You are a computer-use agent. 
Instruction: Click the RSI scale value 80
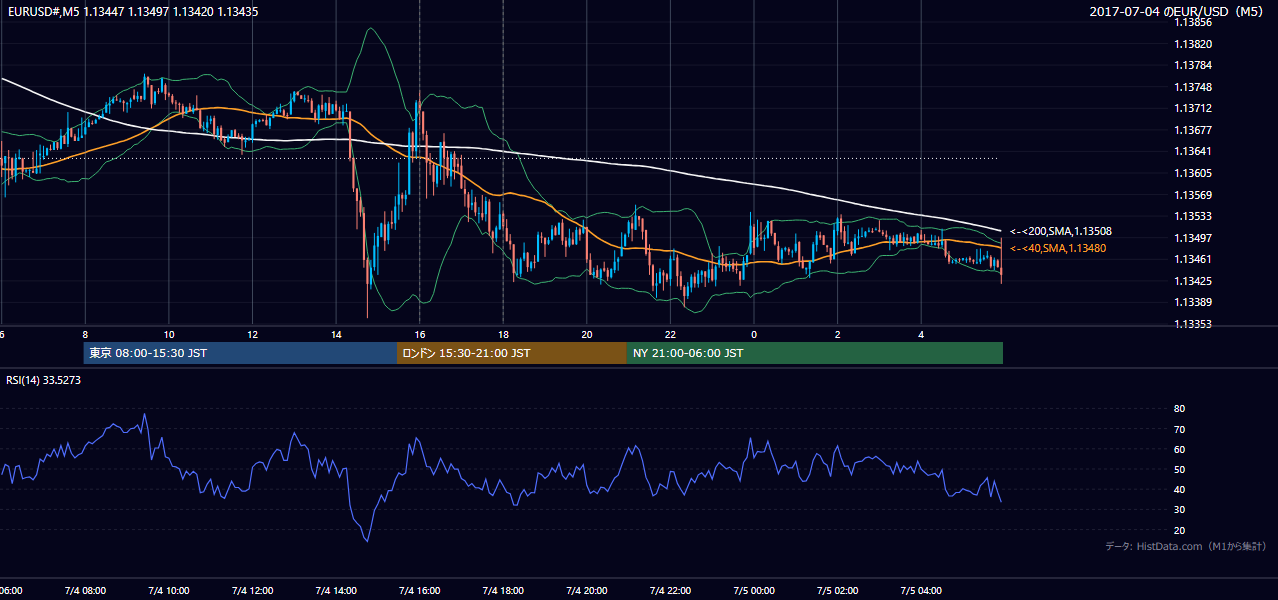click(1179, 409)
